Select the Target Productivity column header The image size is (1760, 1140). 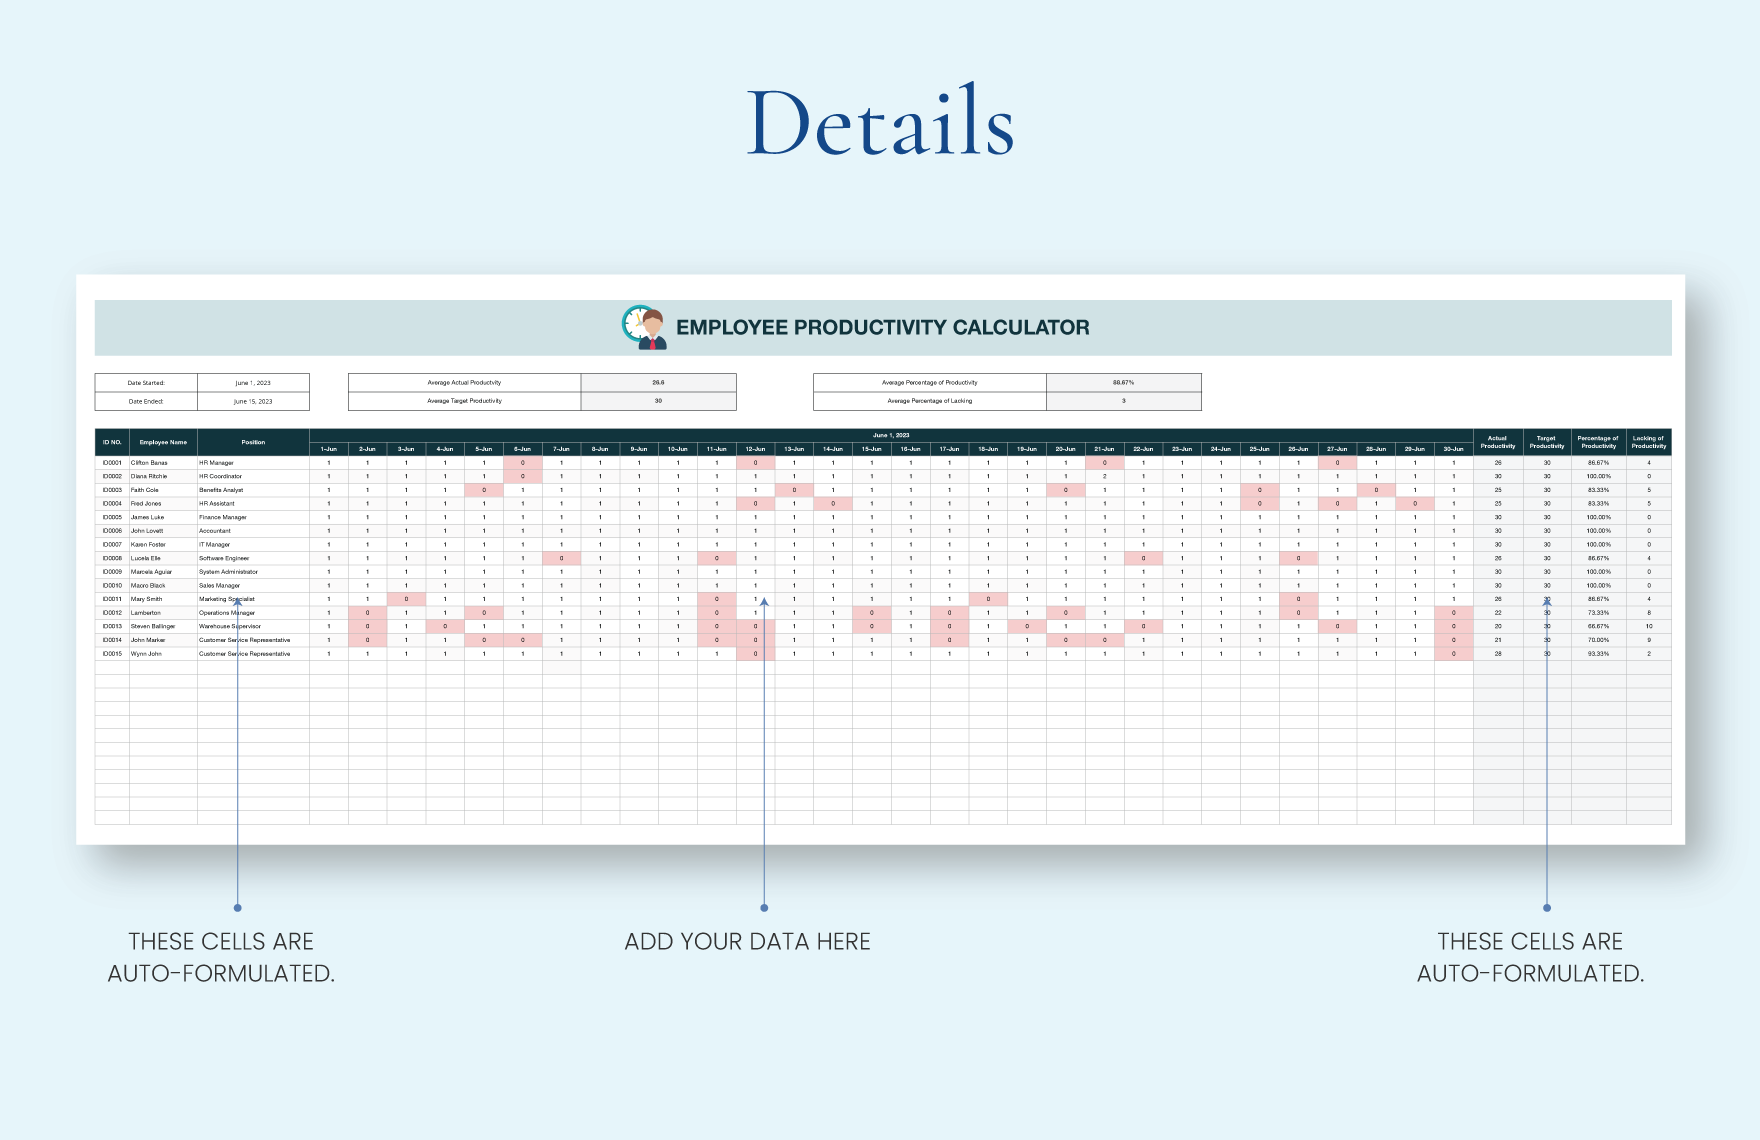(1546, 442)
